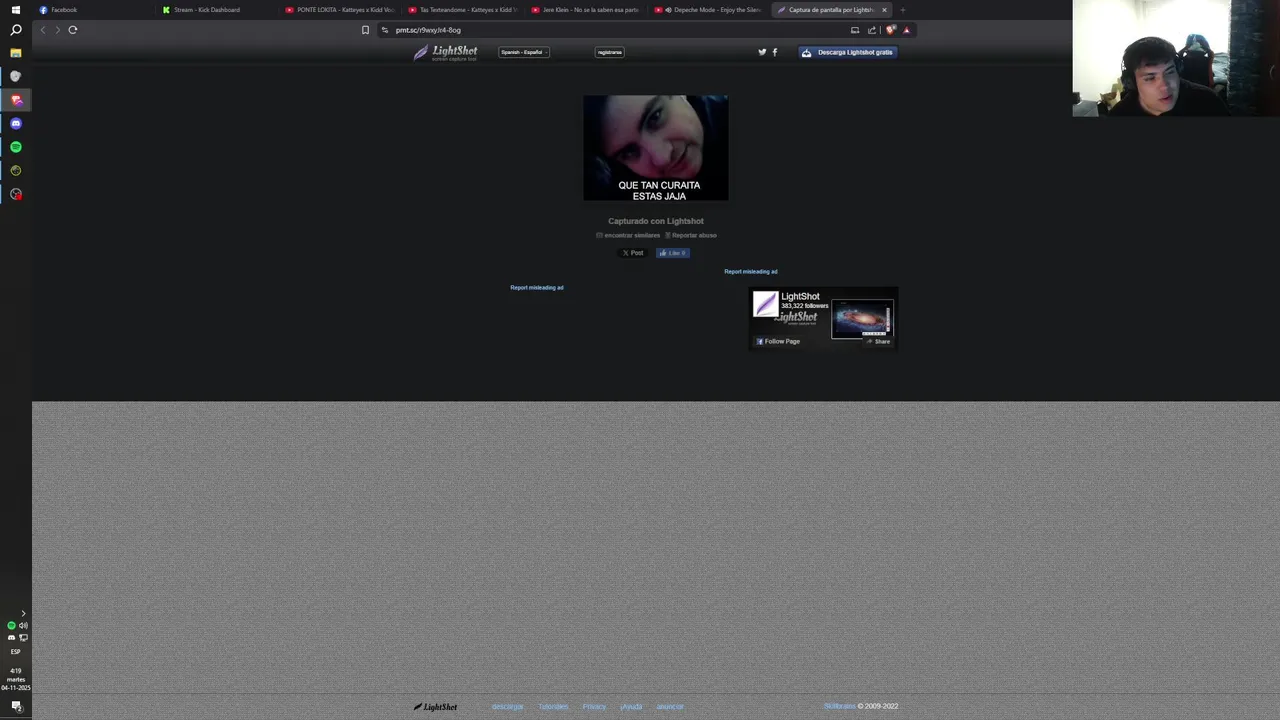Click Descarga Lightshot gratis button
Viewport: 1280px width, 720px height.
coord(848,52)
